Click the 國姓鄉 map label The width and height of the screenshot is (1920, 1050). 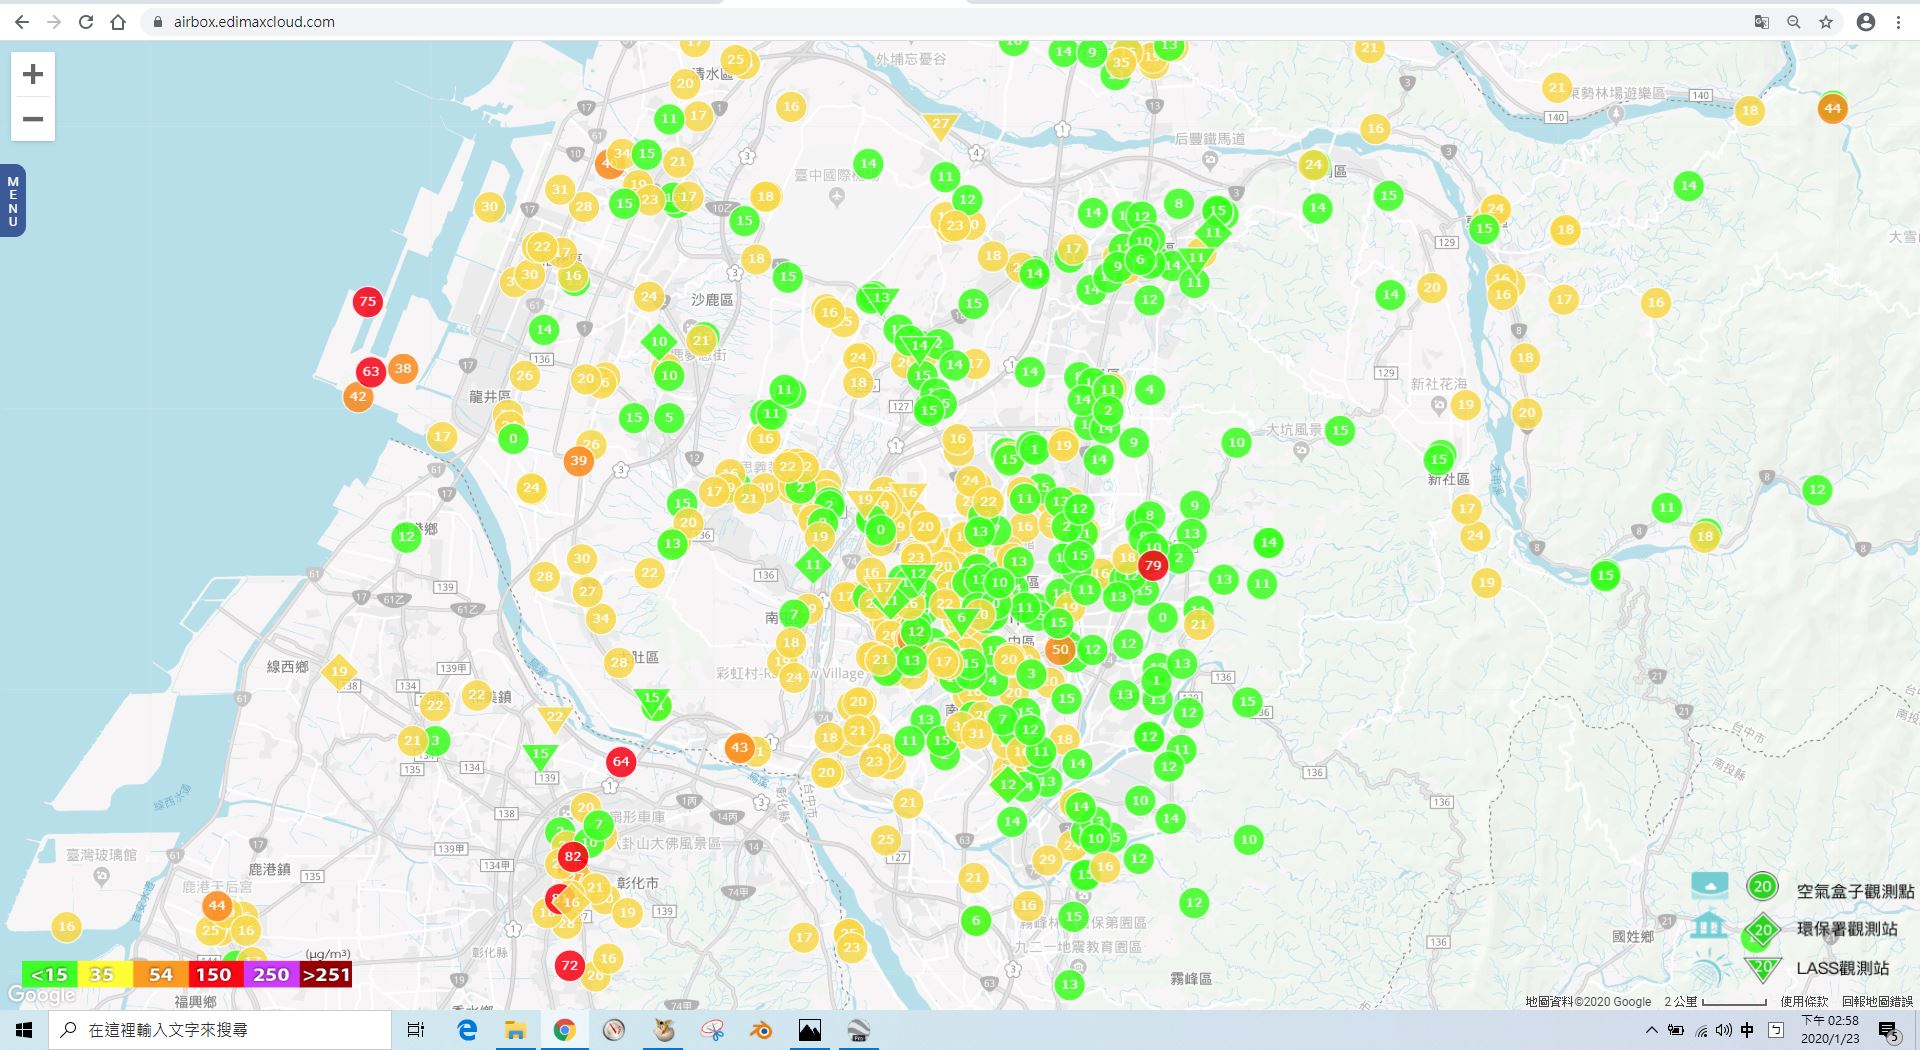pyautogui.click(x=1633, y=937)
